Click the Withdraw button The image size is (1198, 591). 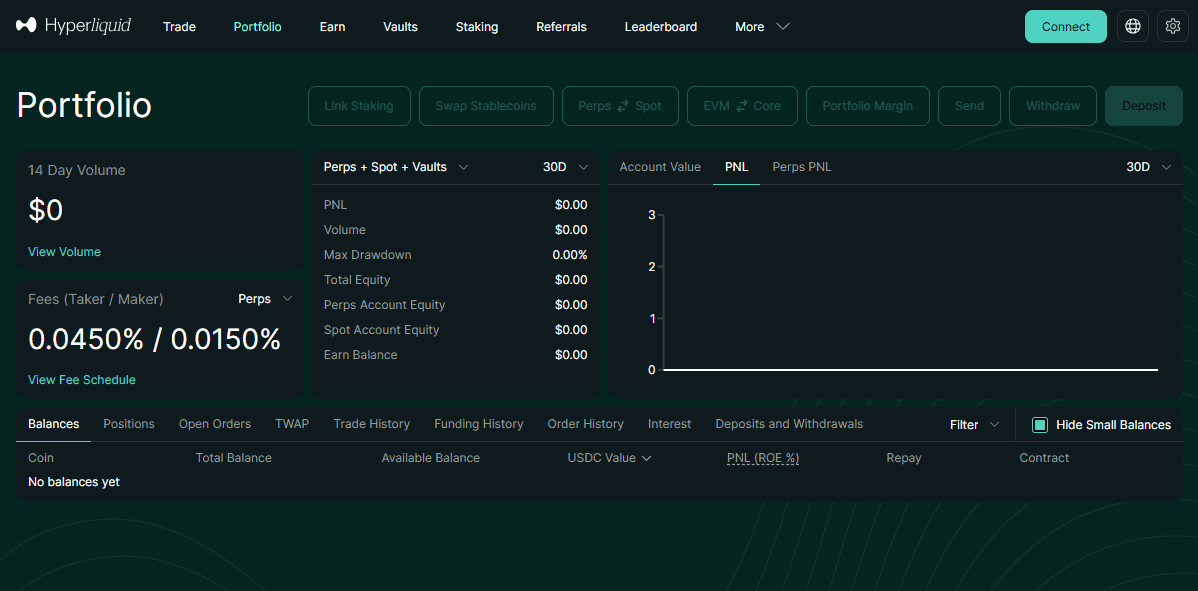pos(1053,106)
